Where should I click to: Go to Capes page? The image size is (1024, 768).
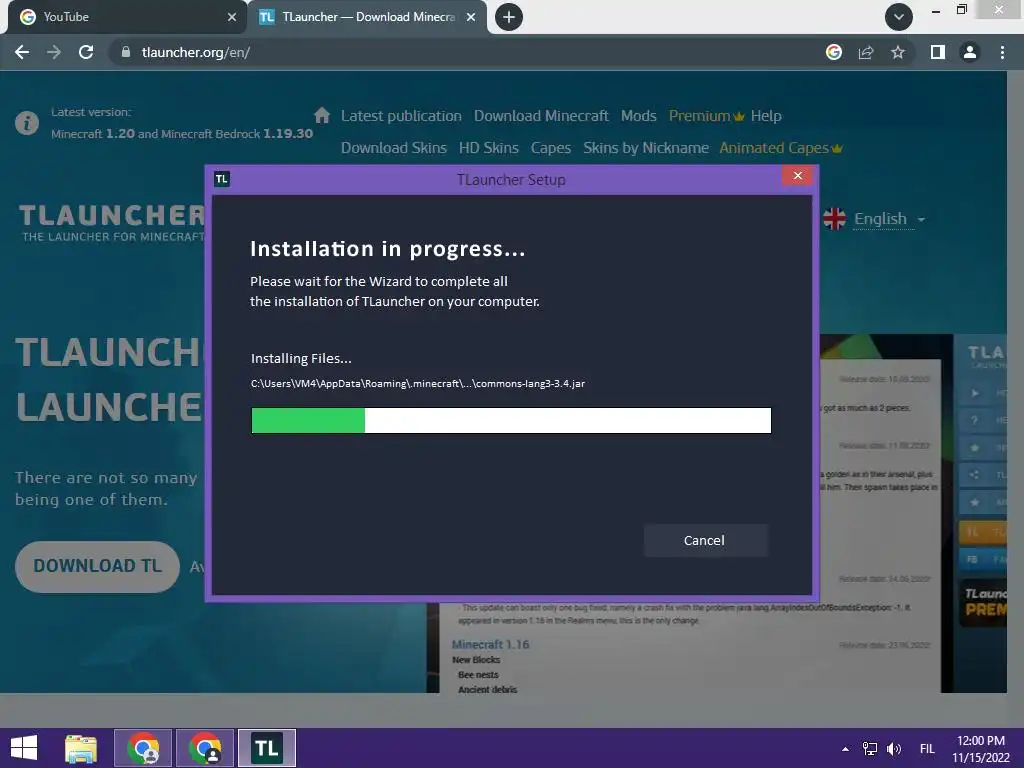(551, 148)
